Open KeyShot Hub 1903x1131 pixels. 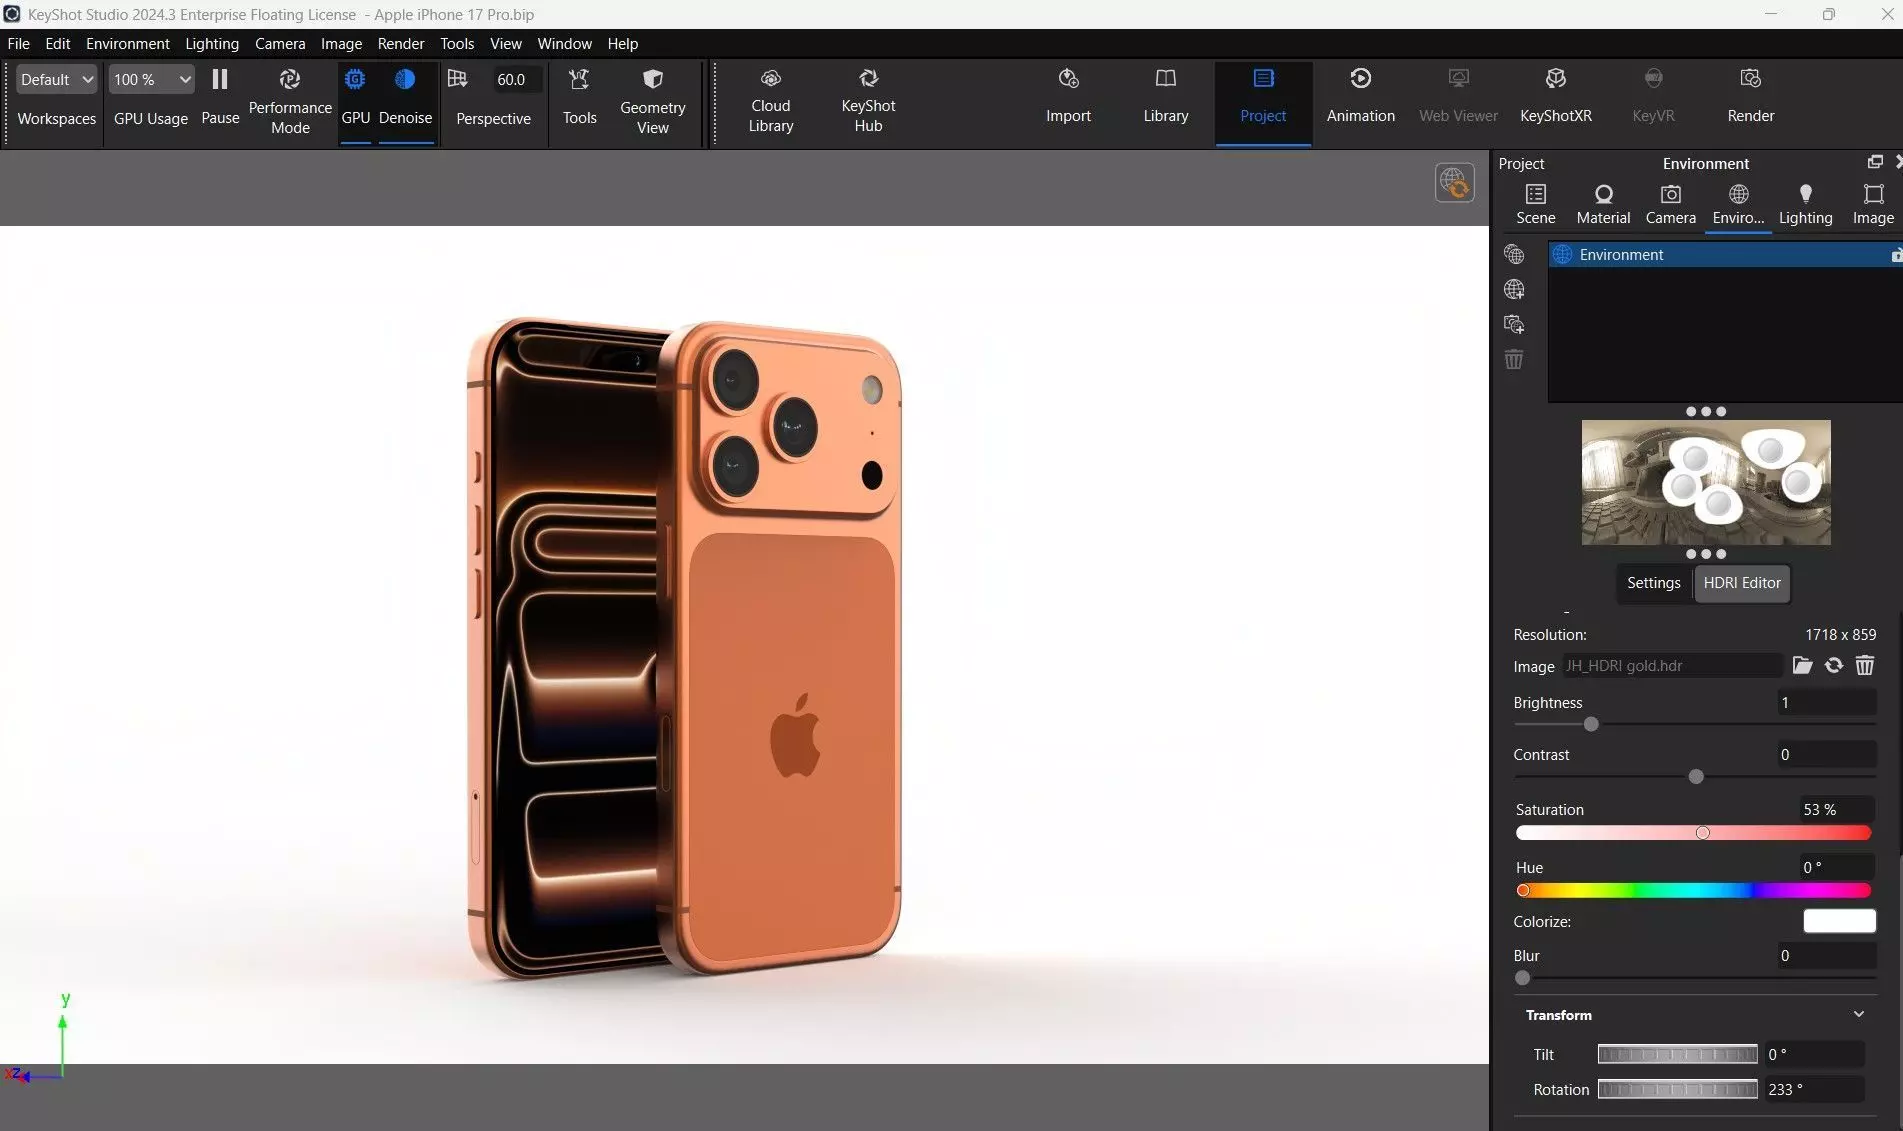868,101
